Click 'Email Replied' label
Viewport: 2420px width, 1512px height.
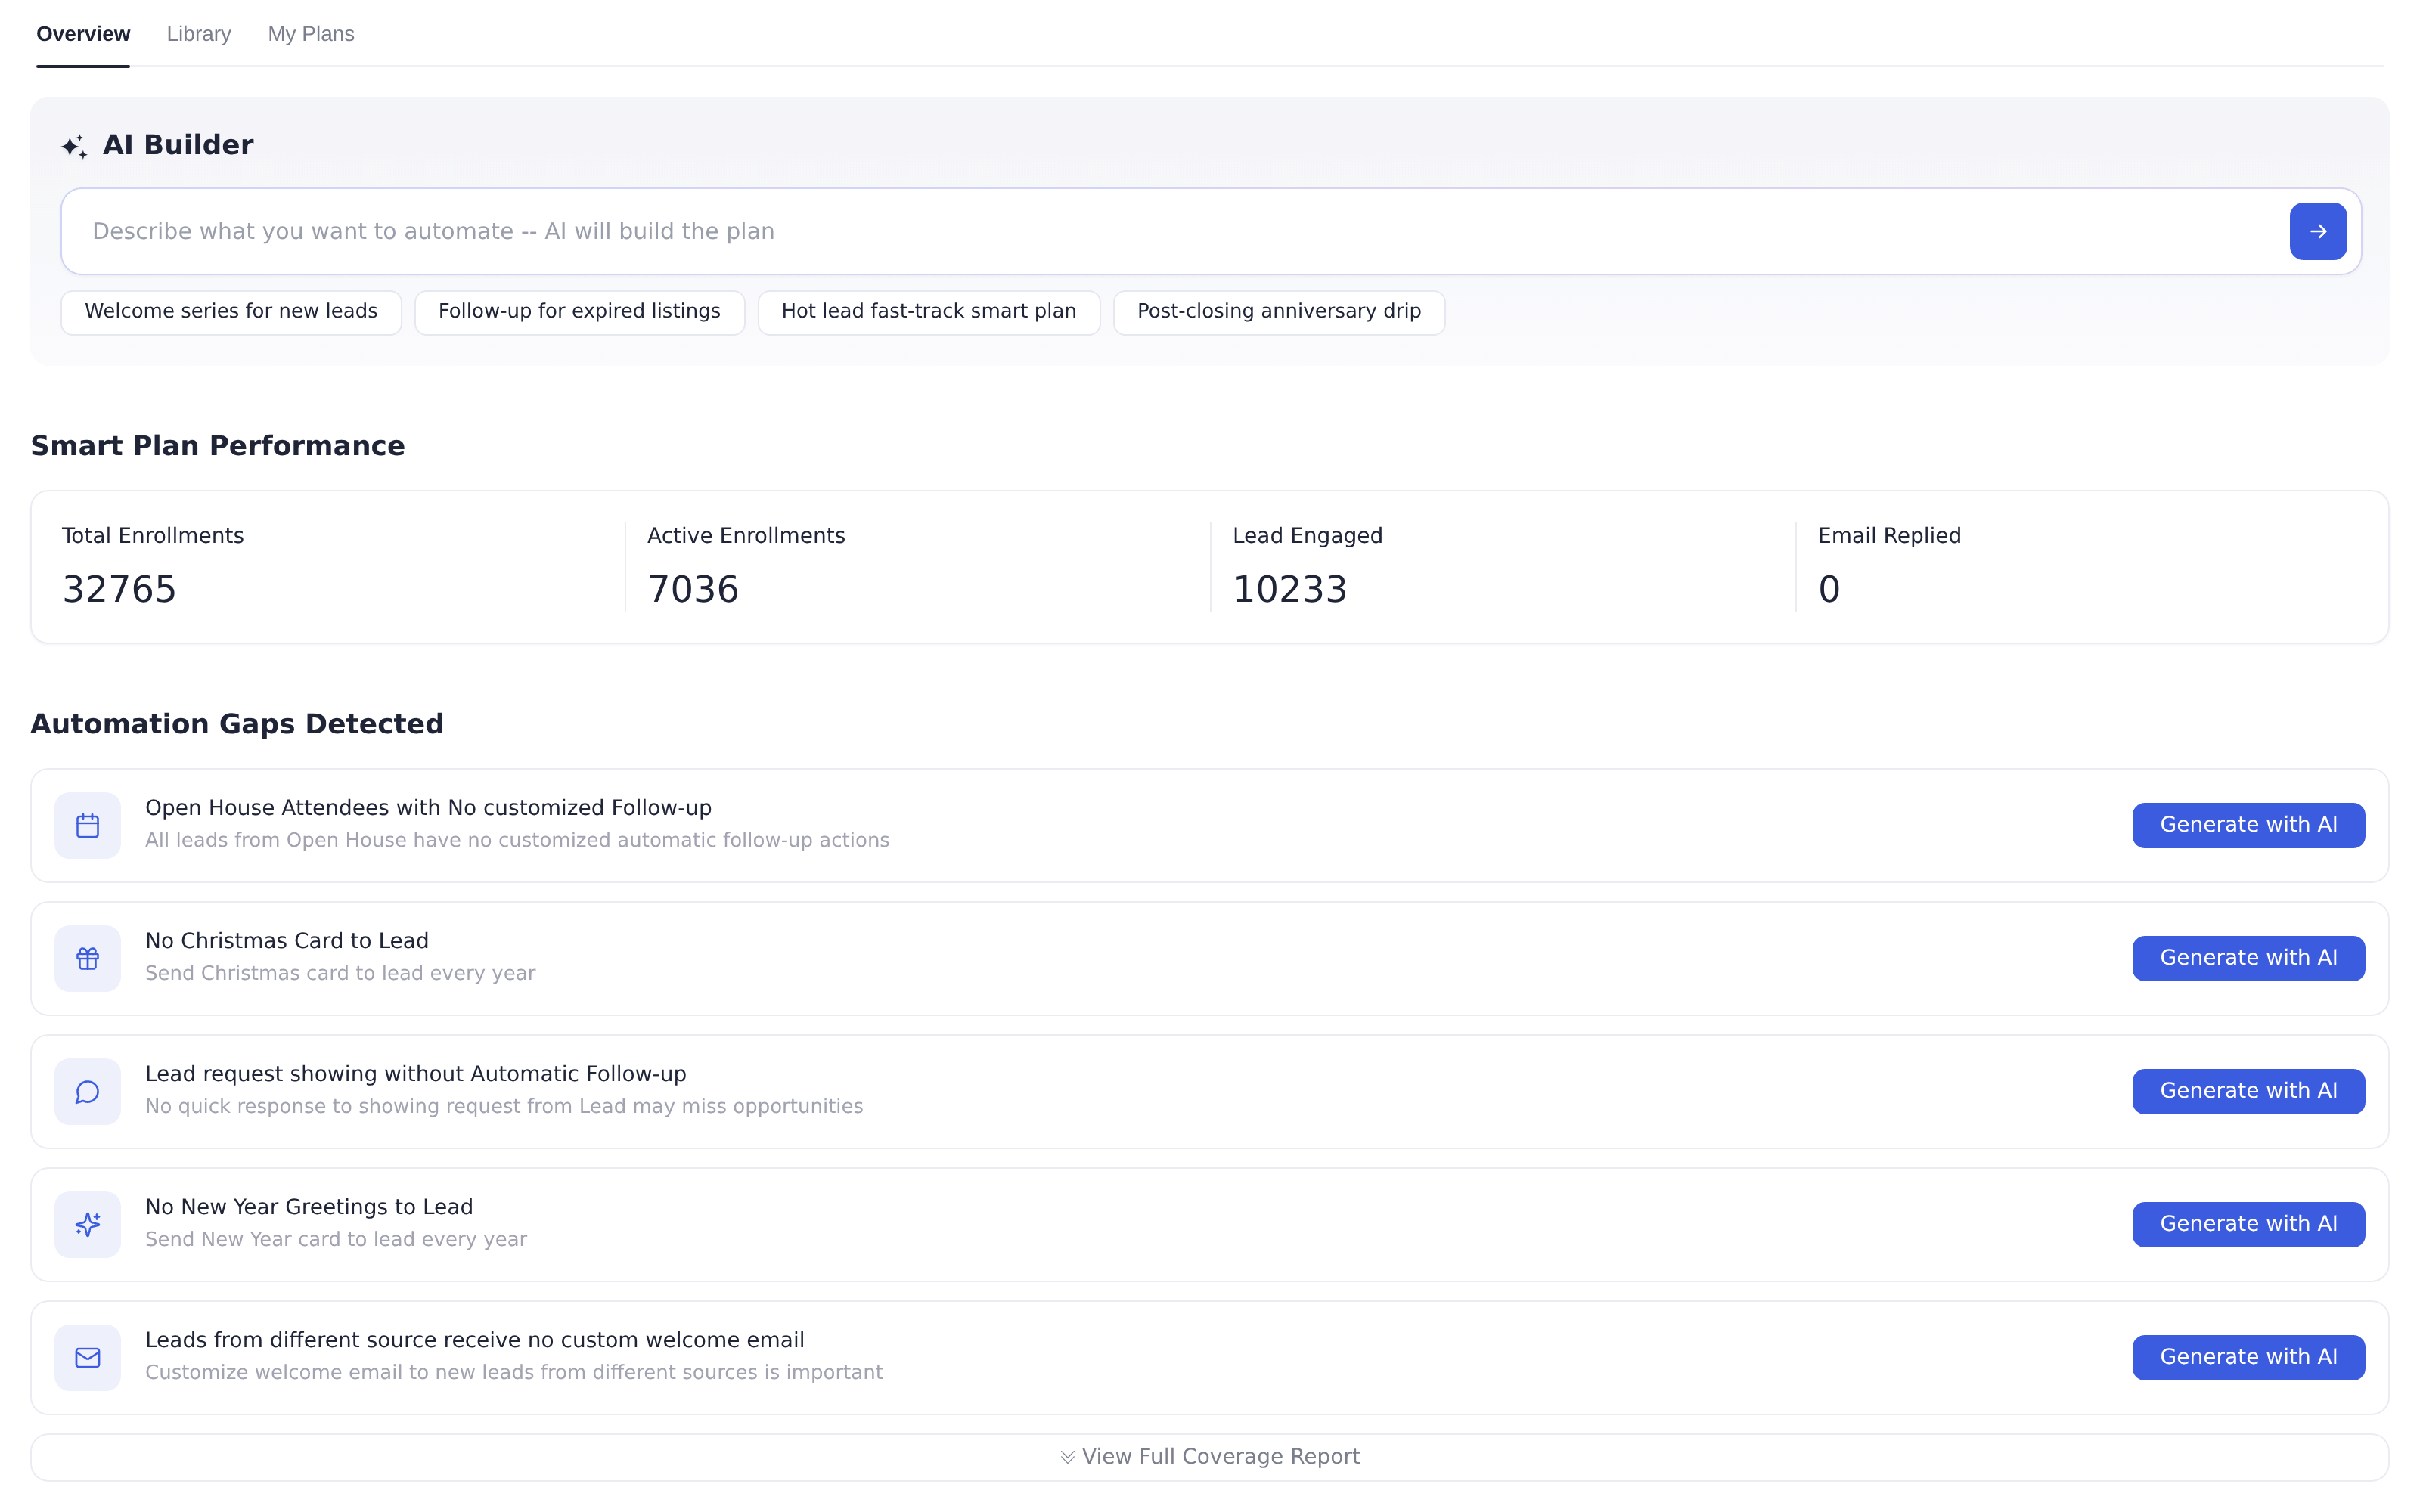coord(1889,536)
